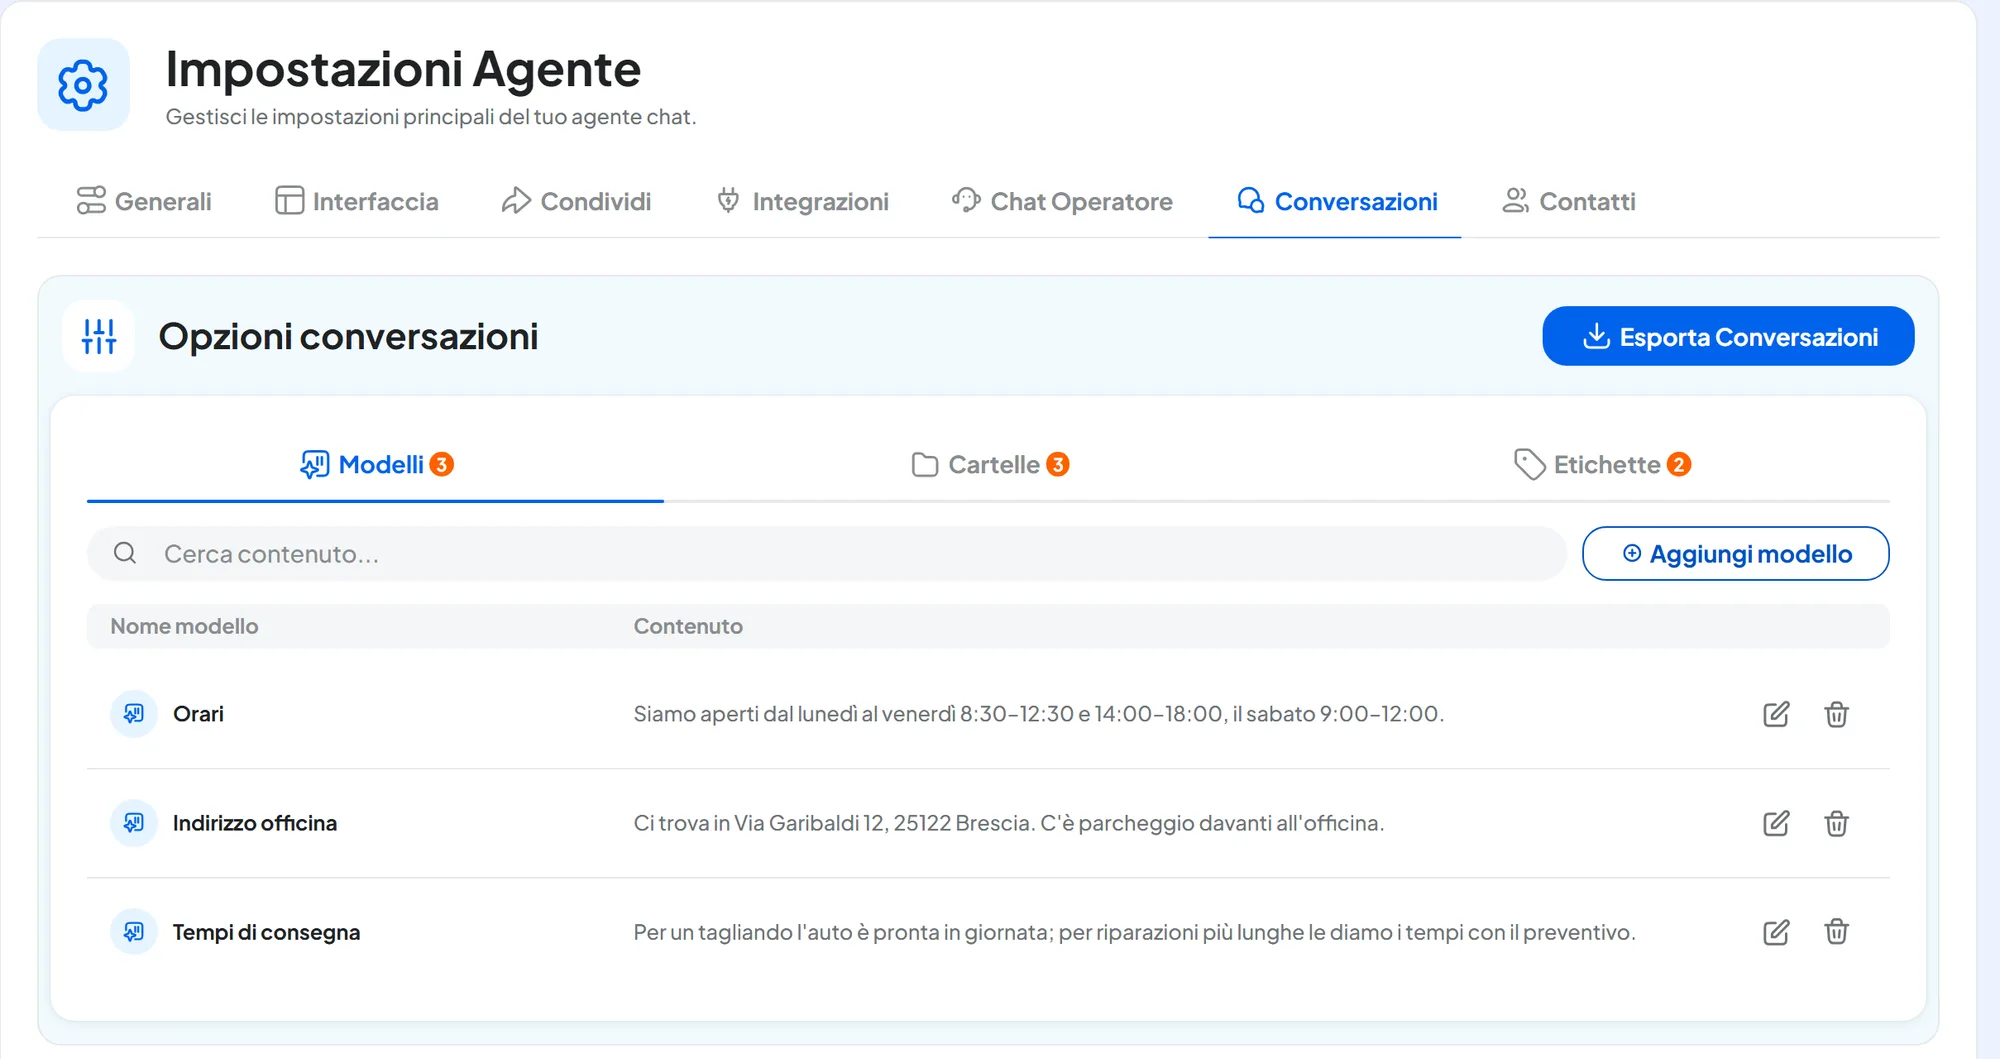This screenshot has width=2000, height=1059.
Task: Select the Tempi di consegna template name
Action: click(x=266, y=932)
